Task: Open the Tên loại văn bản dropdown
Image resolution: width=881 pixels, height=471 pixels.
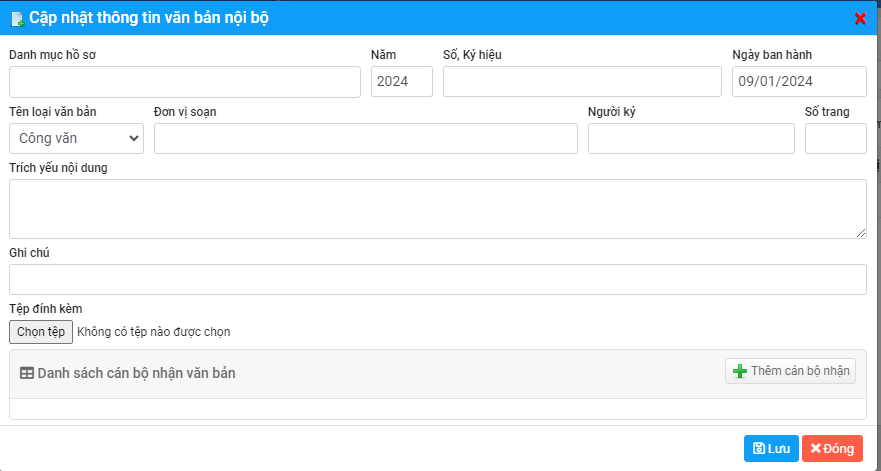Action: click(x=76, y=139)
